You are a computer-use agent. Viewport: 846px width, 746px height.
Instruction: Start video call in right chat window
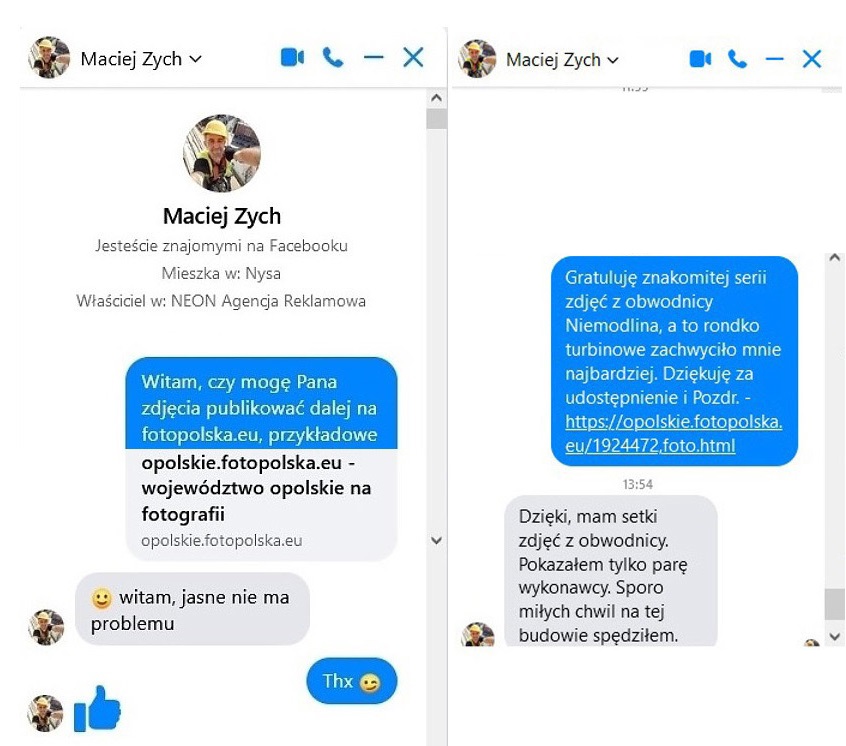700,59
